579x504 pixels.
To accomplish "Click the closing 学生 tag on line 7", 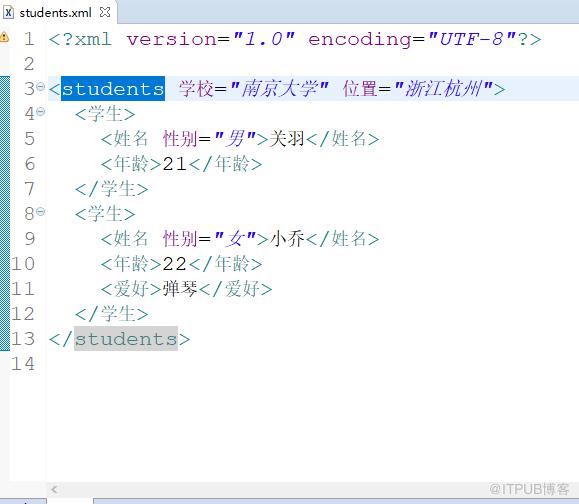I will click(112, 189).
